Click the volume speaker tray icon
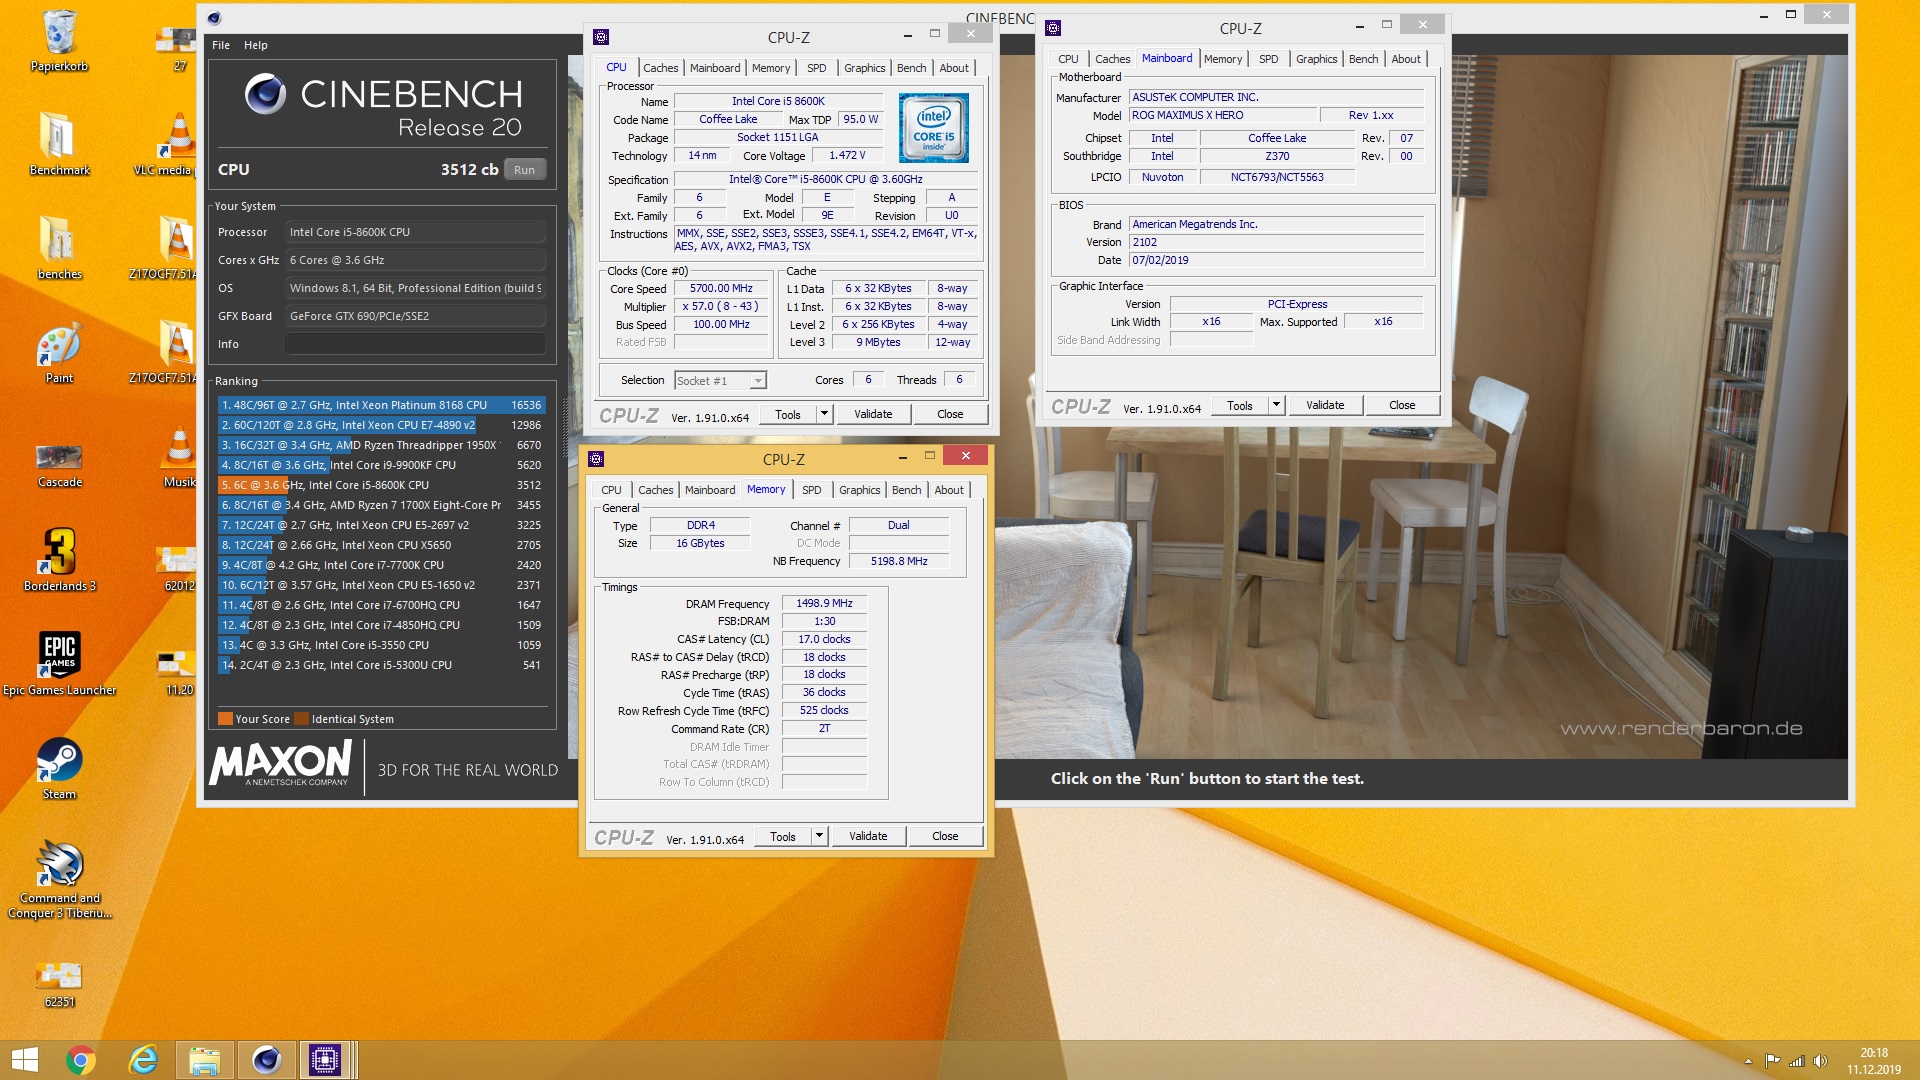Viewport: 1920px width, 1080px height. 1820,1061
